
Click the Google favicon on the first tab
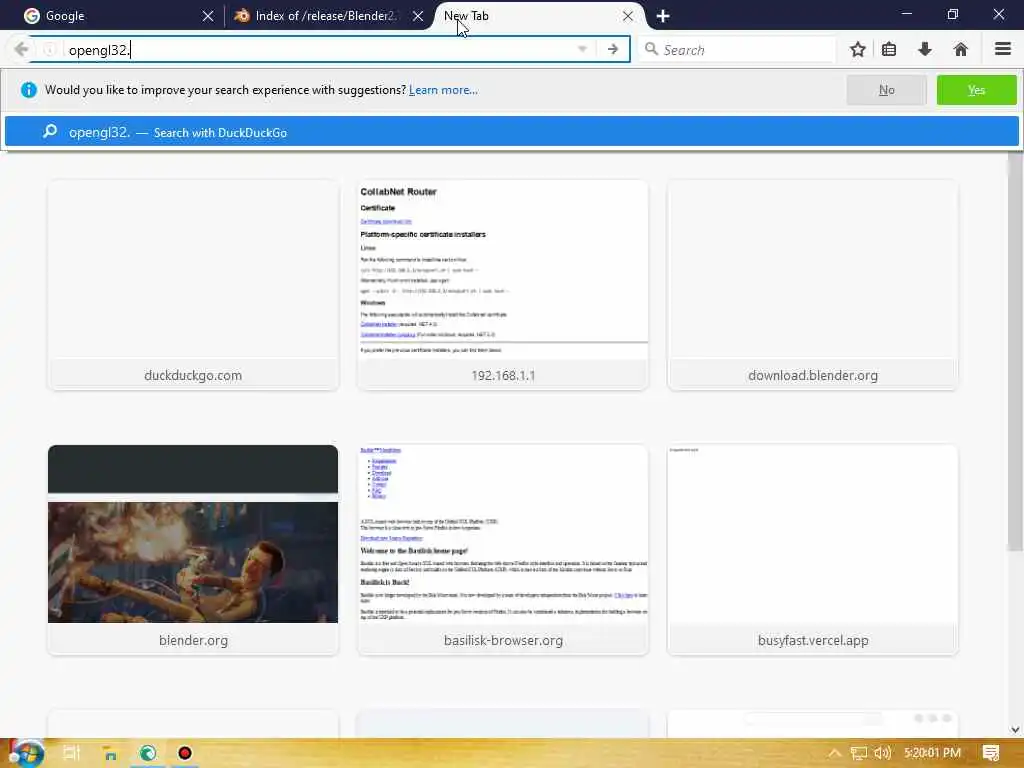point(31,16)
